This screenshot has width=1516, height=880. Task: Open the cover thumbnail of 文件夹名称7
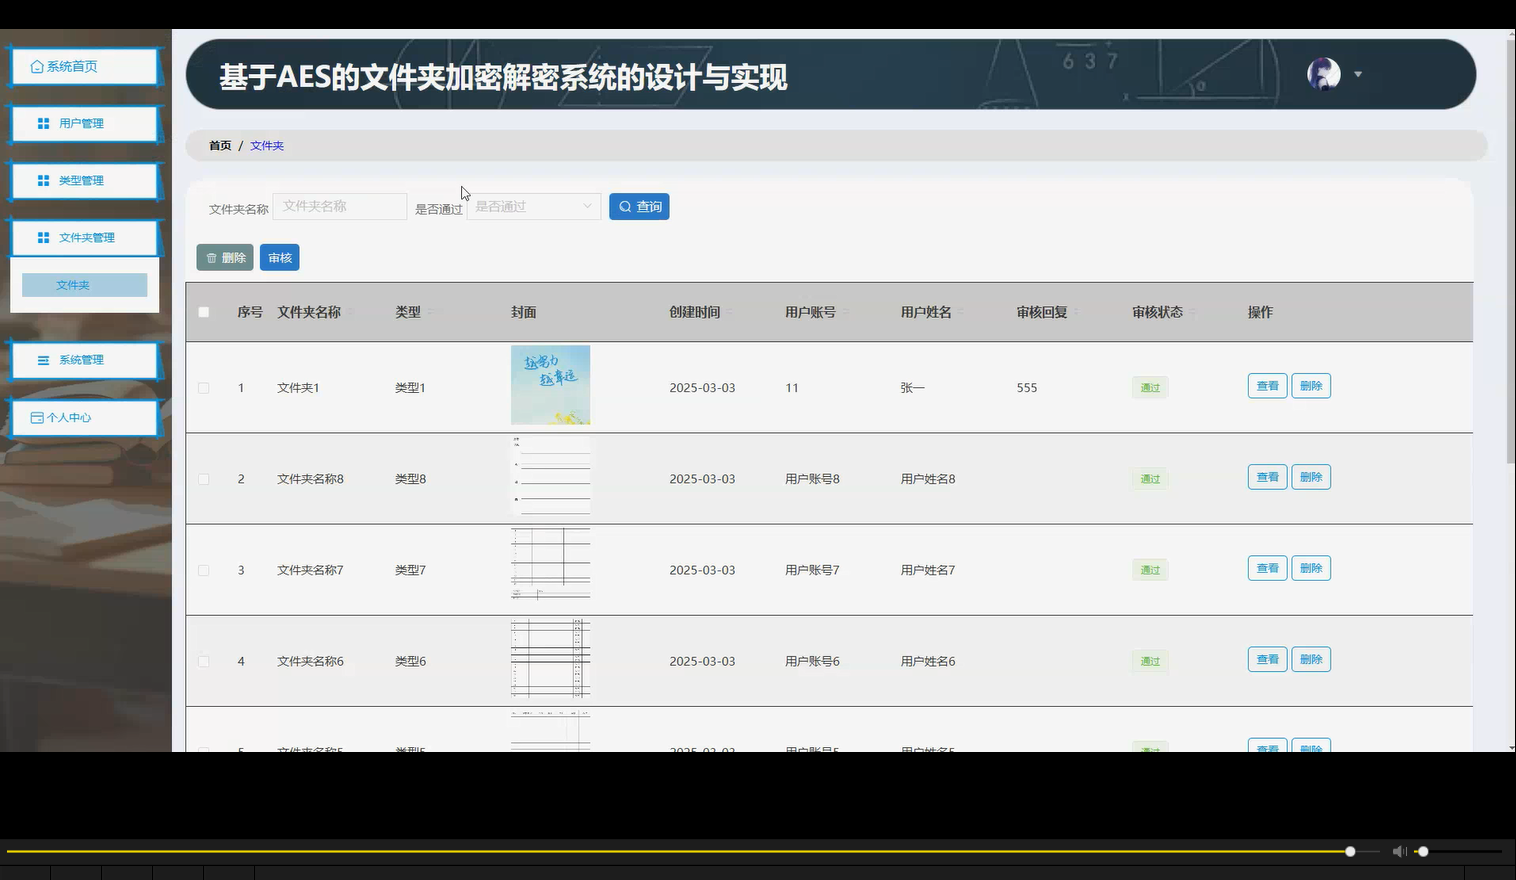pyautogui.click(x=550, y=567)
